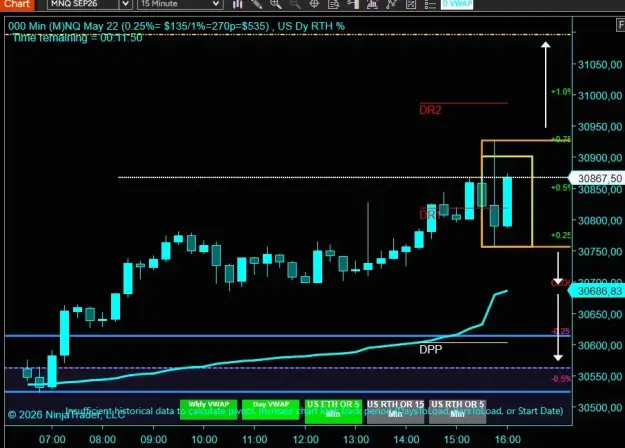Click the 30867,50 price marker
The width and height of the screenshot is (625, 448).
(x=597, y=178)
